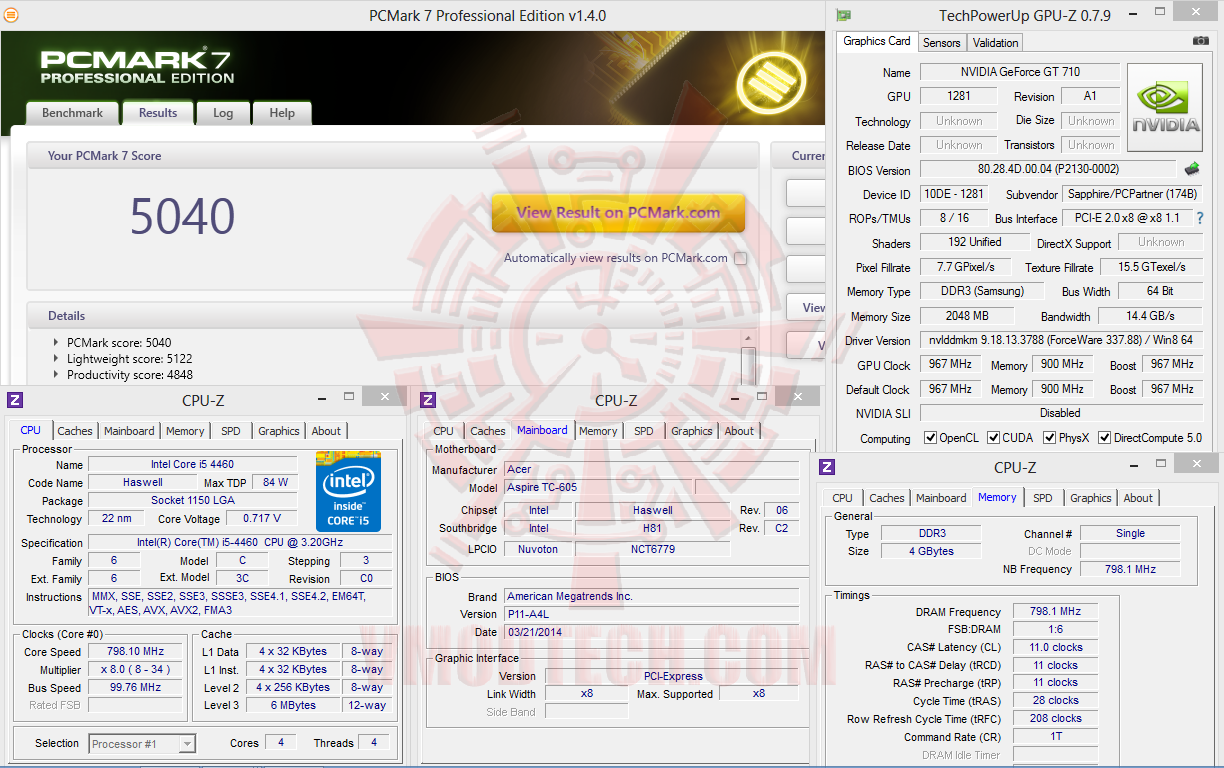This screenshot has width=1224, height=768.
Task: Click the PCMark Details list scrollbar
Action: 747,358
